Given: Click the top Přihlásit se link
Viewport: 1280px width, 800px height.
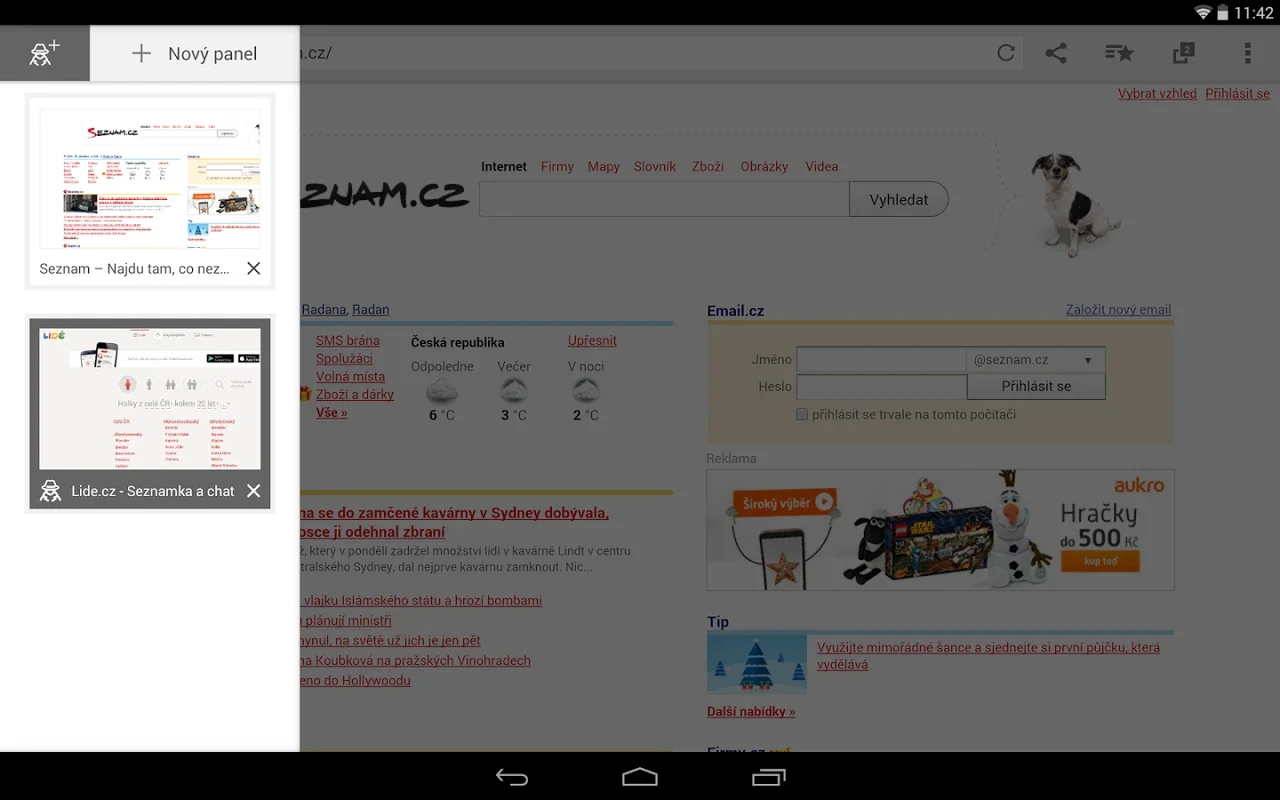Looking at the screenshot, I should [1237, 93].
